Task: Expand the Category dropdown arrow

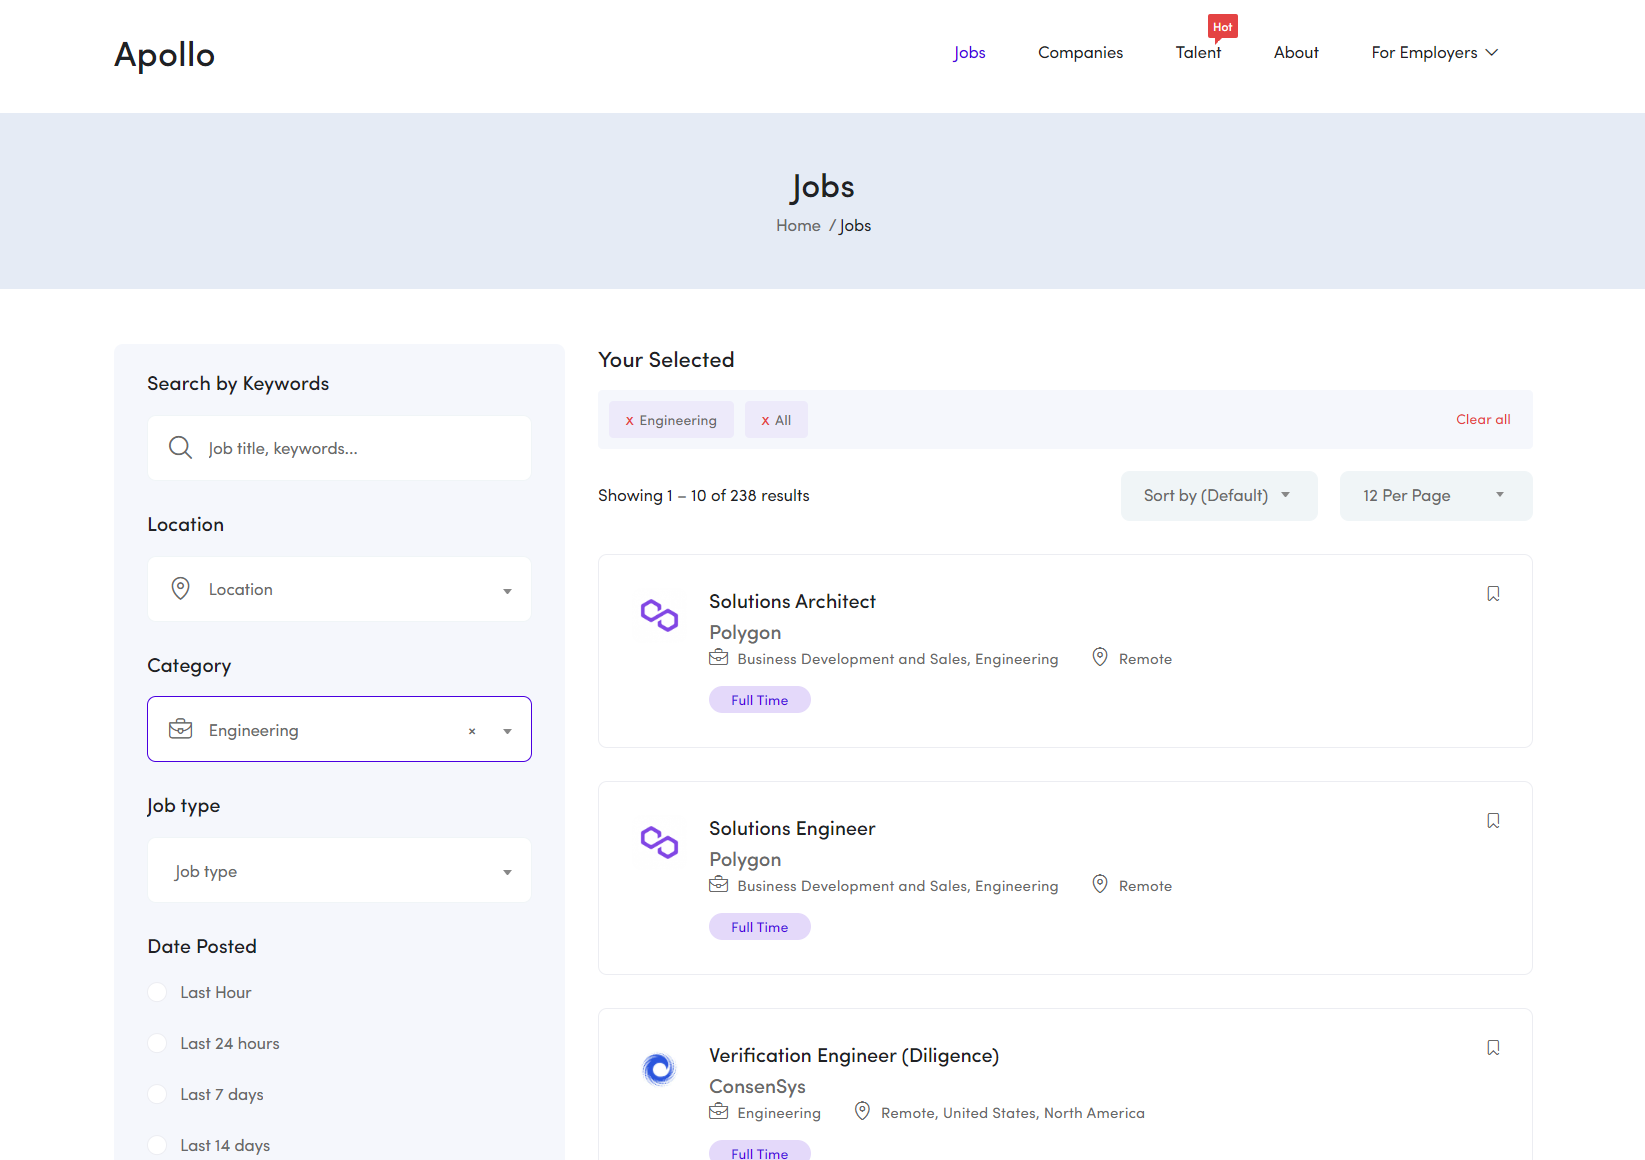Action: [507, 731]
